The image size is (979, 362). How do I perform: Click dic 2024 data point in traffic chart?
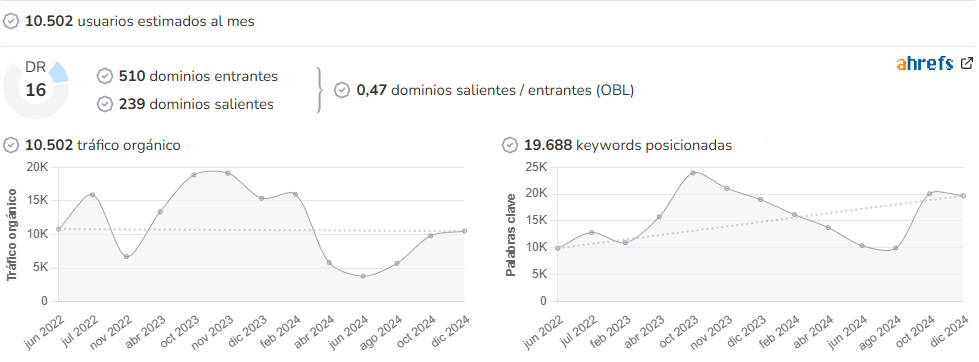tap(464, 231)
